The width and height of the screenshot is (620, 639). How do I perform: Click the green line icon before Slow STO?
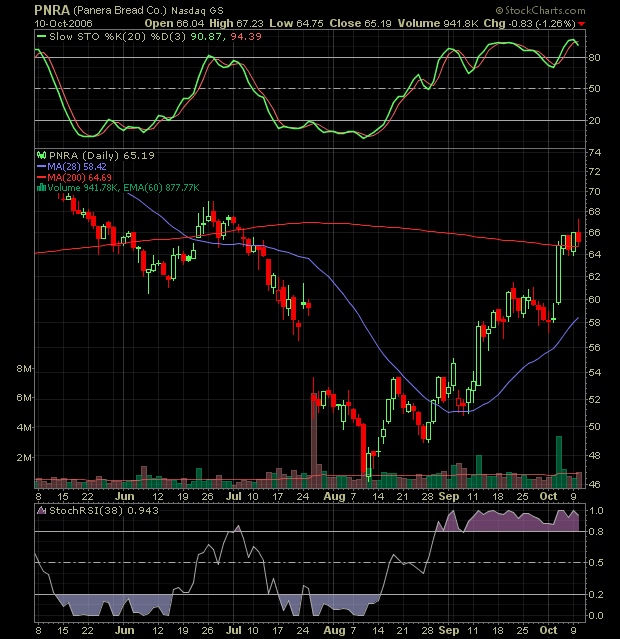42,36
